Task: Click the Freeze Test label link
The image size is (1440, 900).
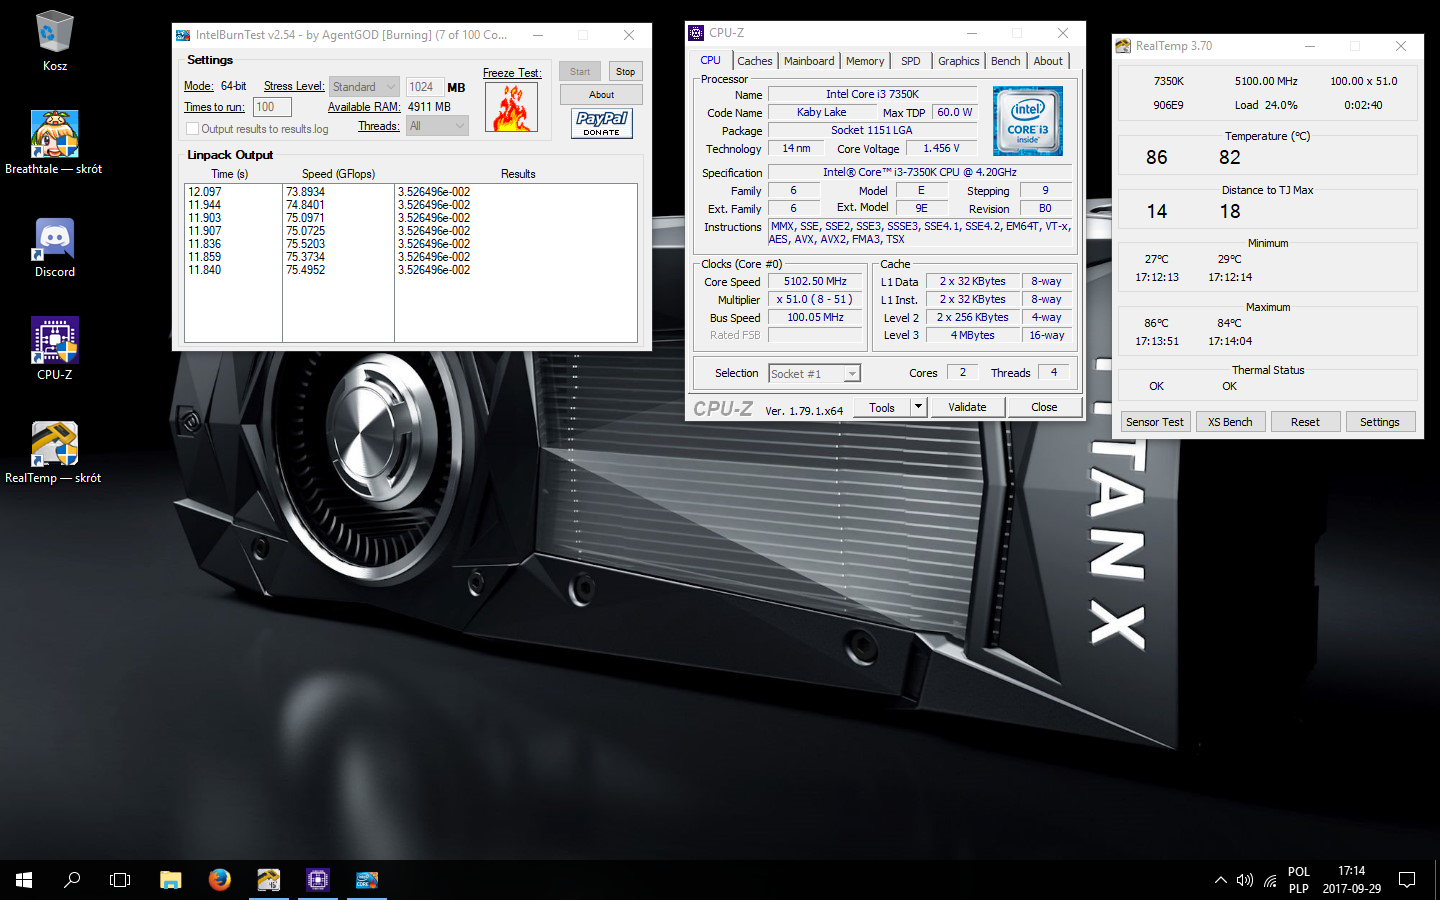Action: [x=512, y=73]
